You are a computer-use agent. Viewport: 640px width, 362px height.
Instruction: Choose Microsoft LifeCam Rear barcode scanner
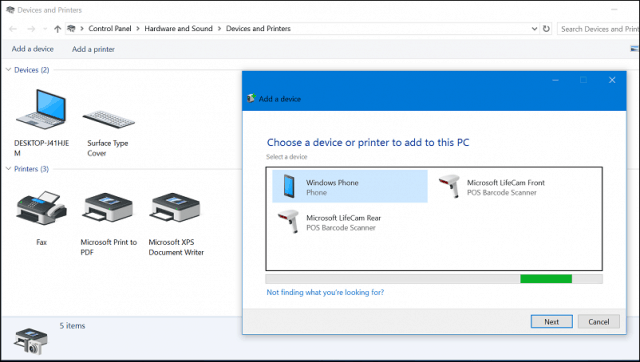click(x=329, y=222)
